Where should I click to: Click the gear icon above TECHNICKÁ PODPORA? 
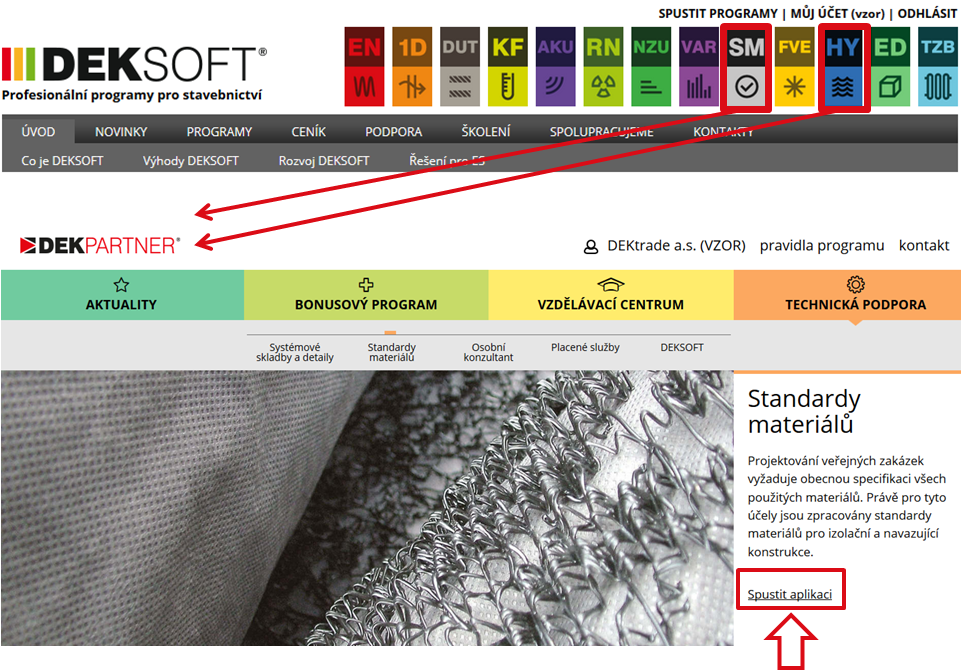coord(855,284)
